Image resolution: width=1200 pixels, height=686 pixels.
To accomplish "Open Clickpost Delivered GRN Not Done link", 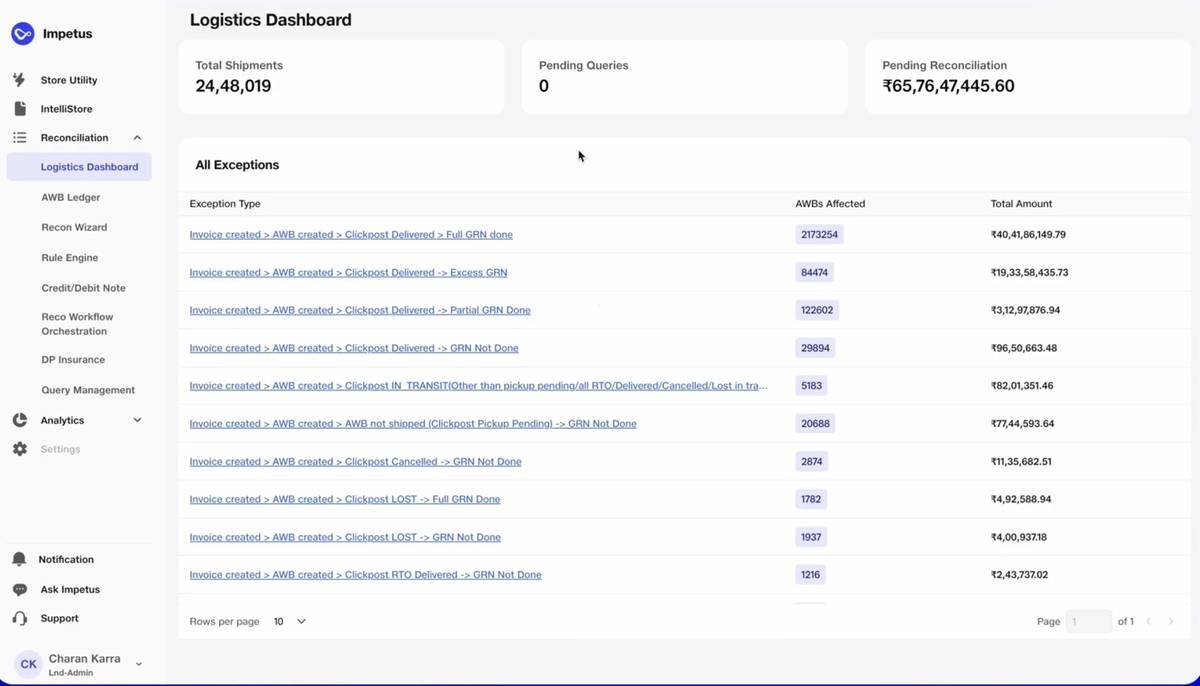I will 354,348.
